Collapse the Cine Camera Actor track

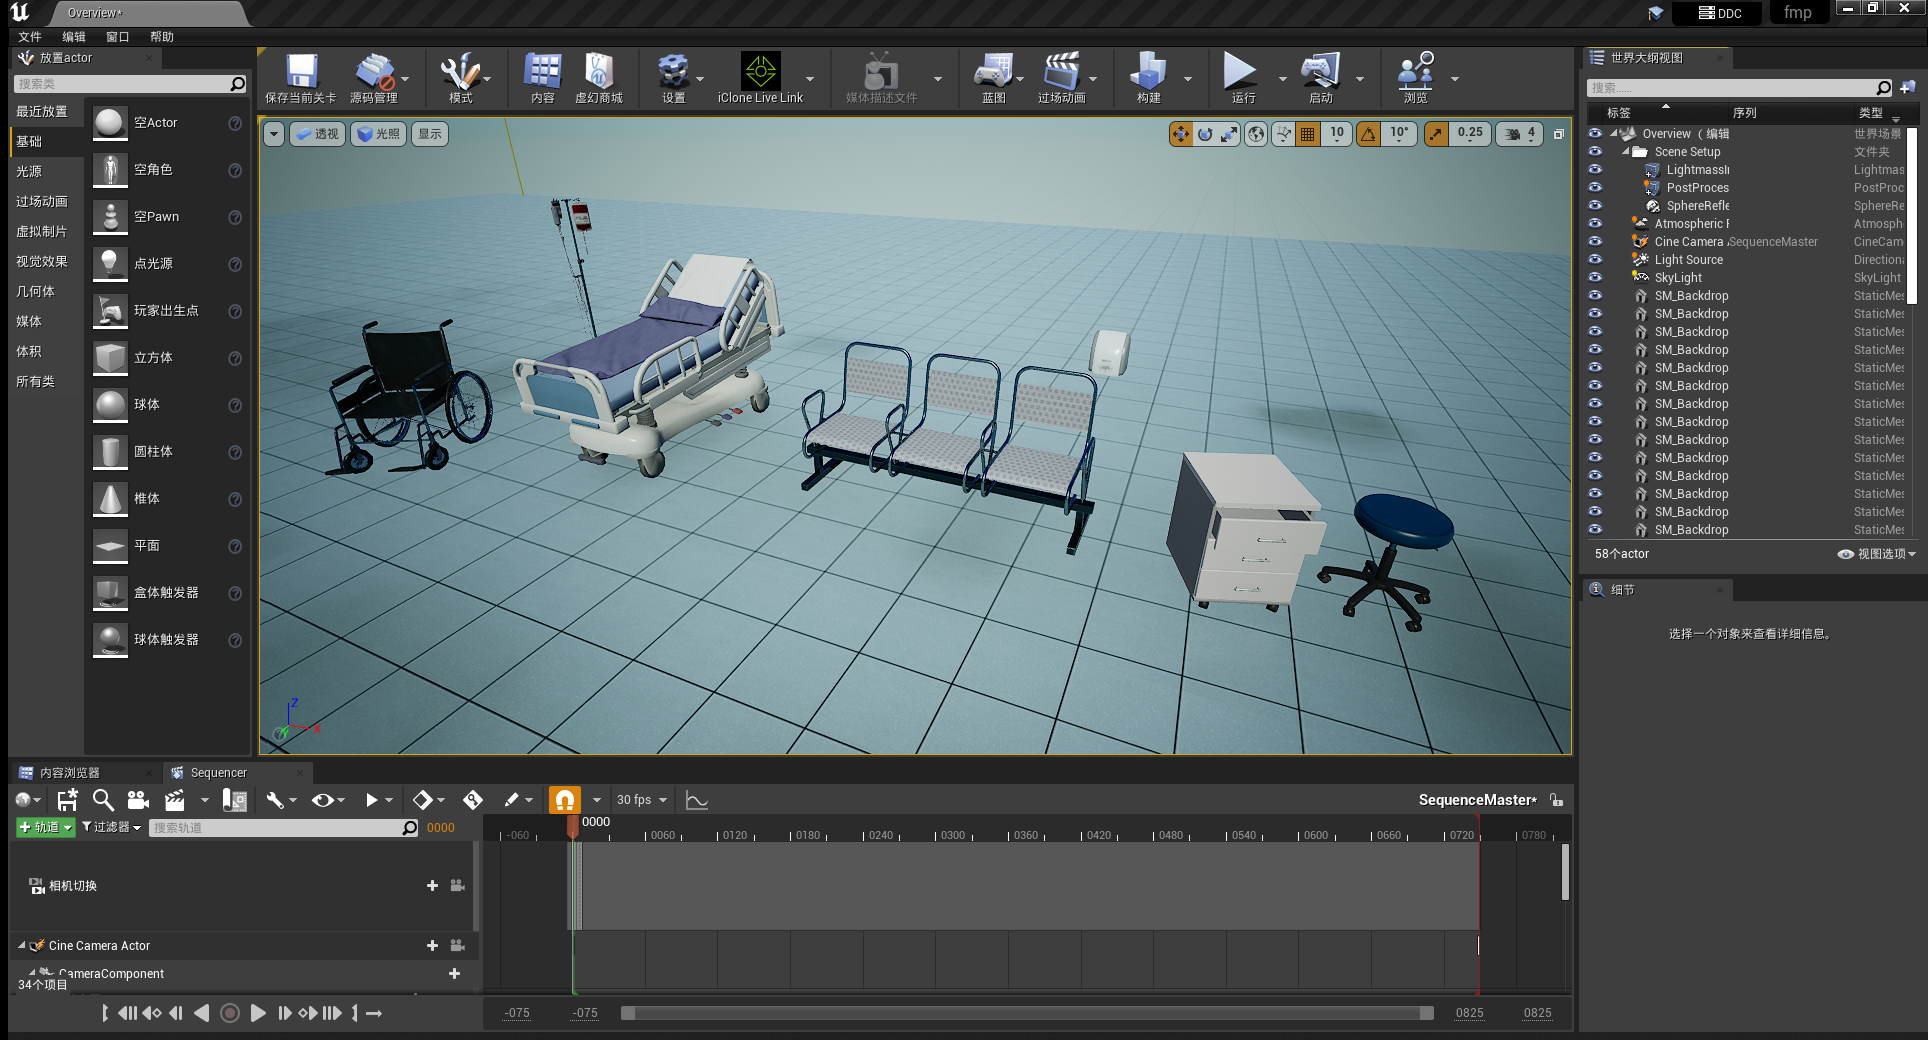point(22,945)
